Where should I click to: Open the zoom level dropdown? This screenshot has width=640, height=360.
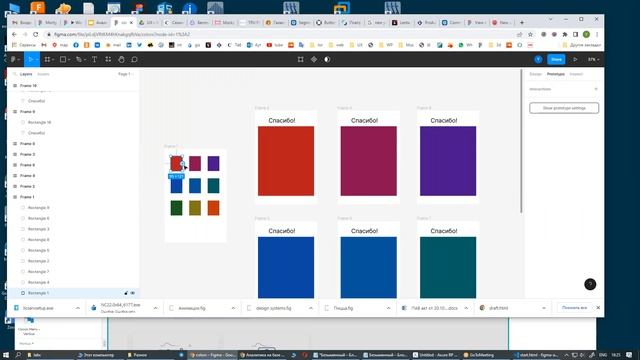click(593, 60)
